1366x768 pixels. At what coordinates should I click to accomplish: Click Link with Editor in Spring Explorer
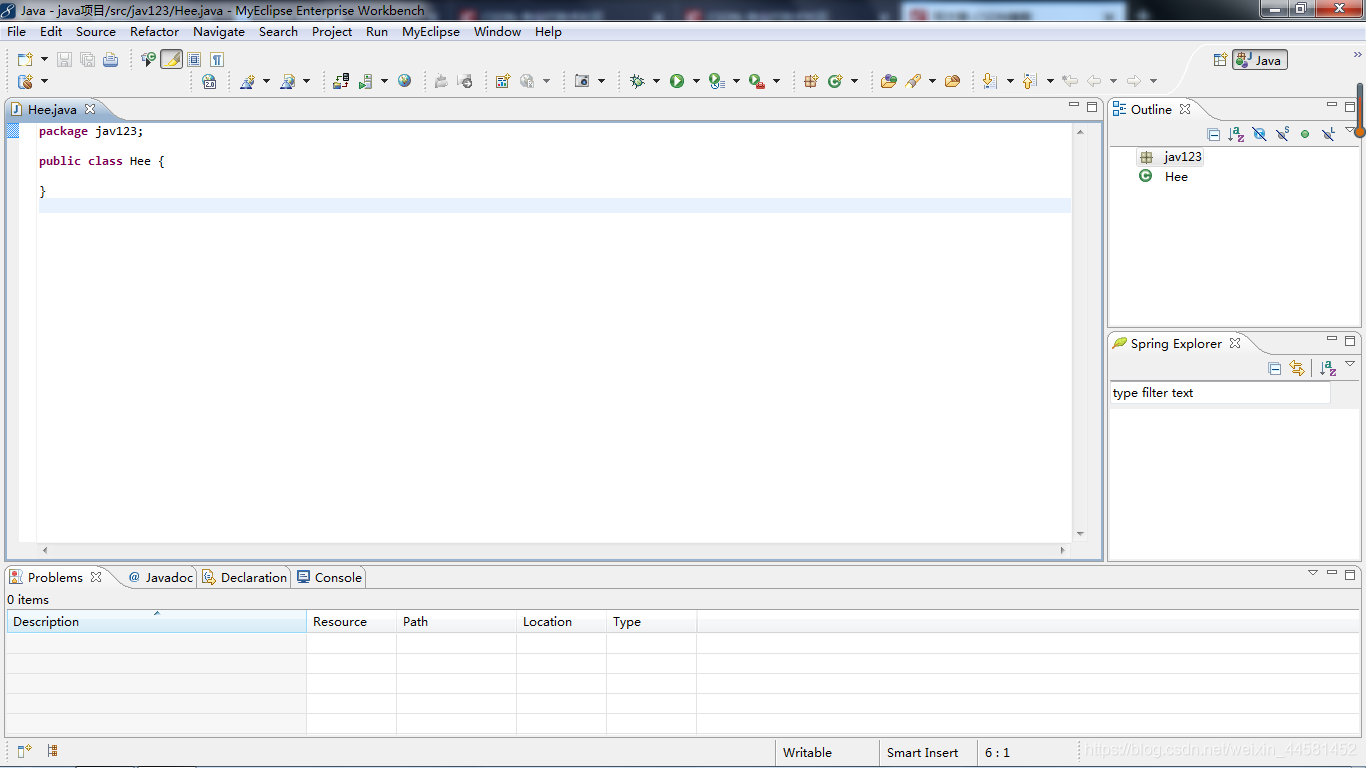[x=1297, y=368]
